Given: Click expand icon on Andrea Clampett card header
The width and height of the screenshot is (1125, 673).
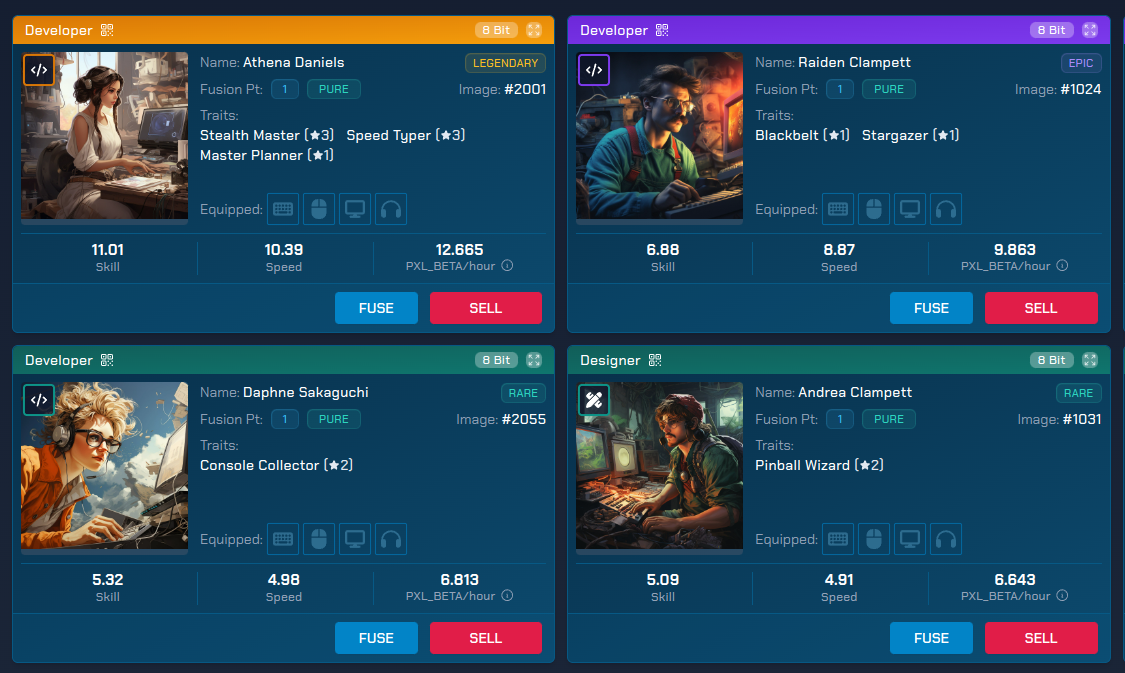Looking at the screenshot, I should pos(1089,360).
